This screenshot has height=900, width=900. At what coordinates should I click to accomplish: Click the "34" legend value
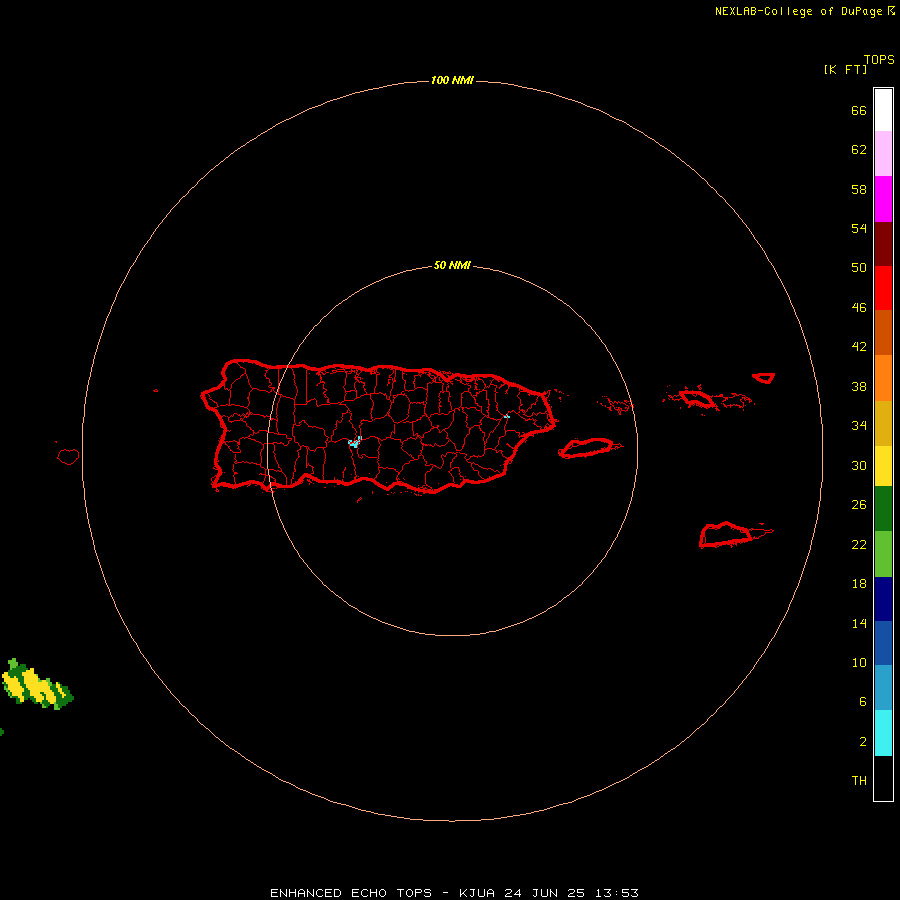tap(859, 426)
